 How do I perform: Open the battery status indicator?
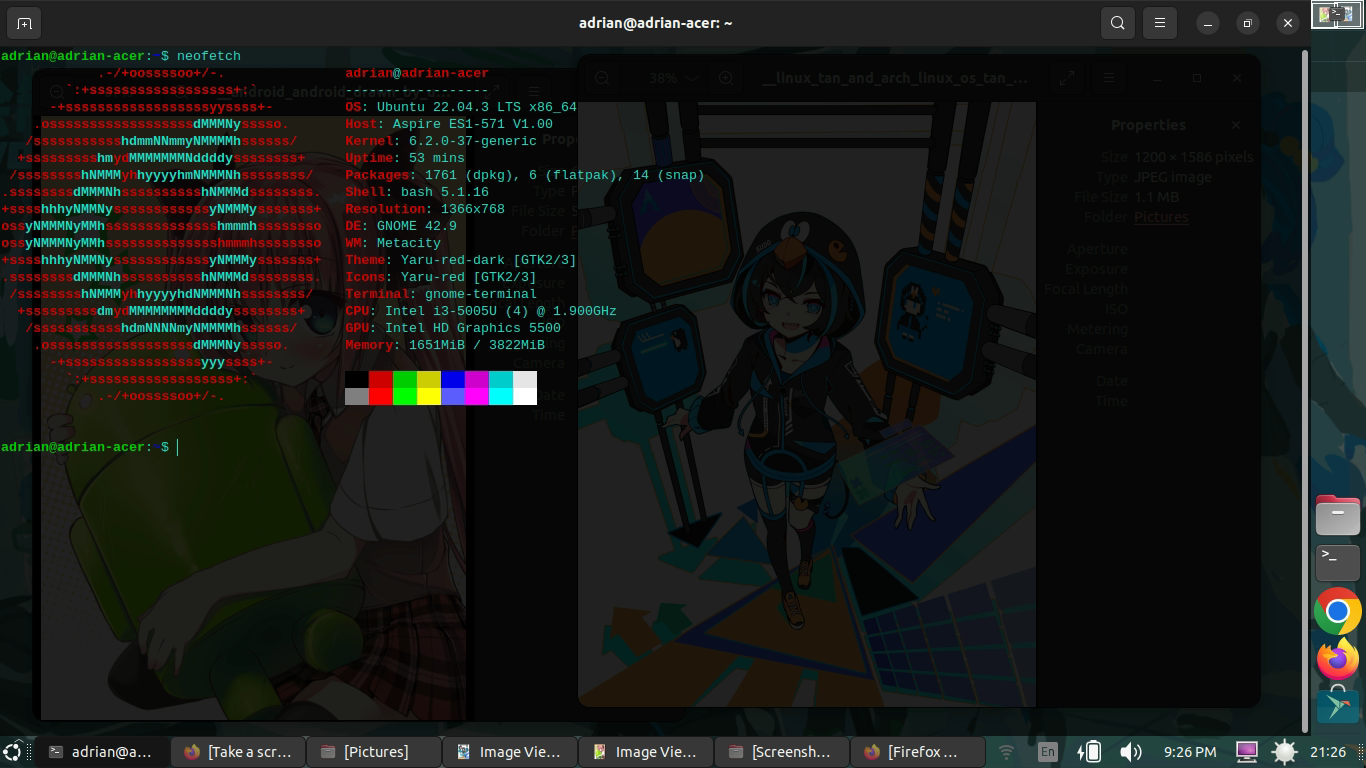[x=1090, y=751]
